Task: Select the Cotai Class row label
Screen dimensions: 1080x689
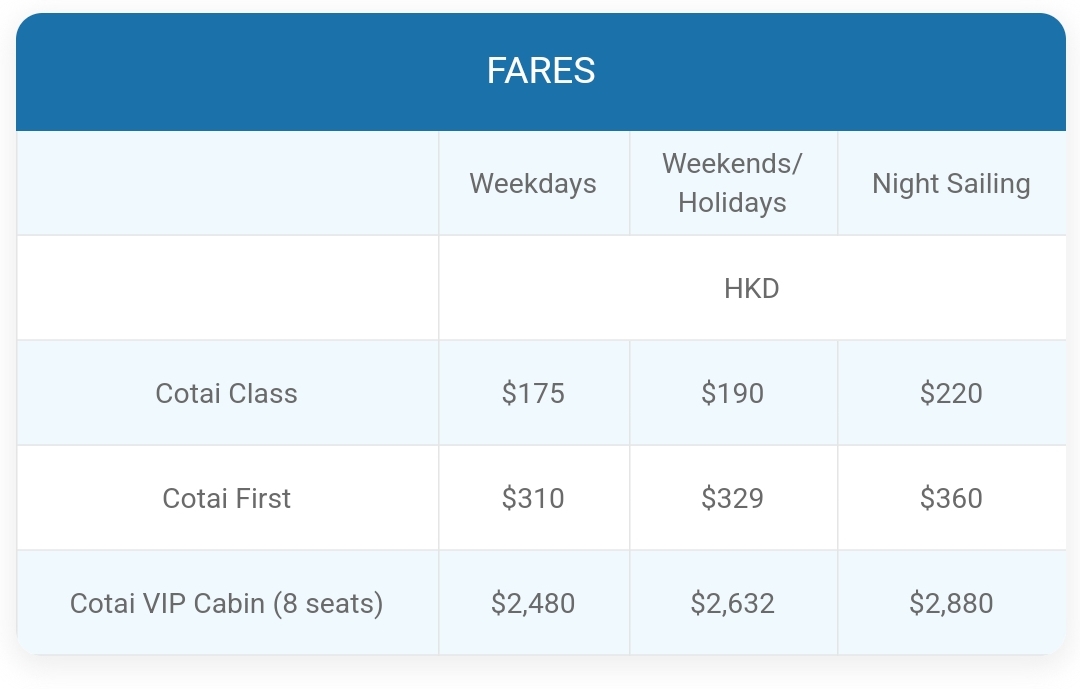Action: coord(227,393)
